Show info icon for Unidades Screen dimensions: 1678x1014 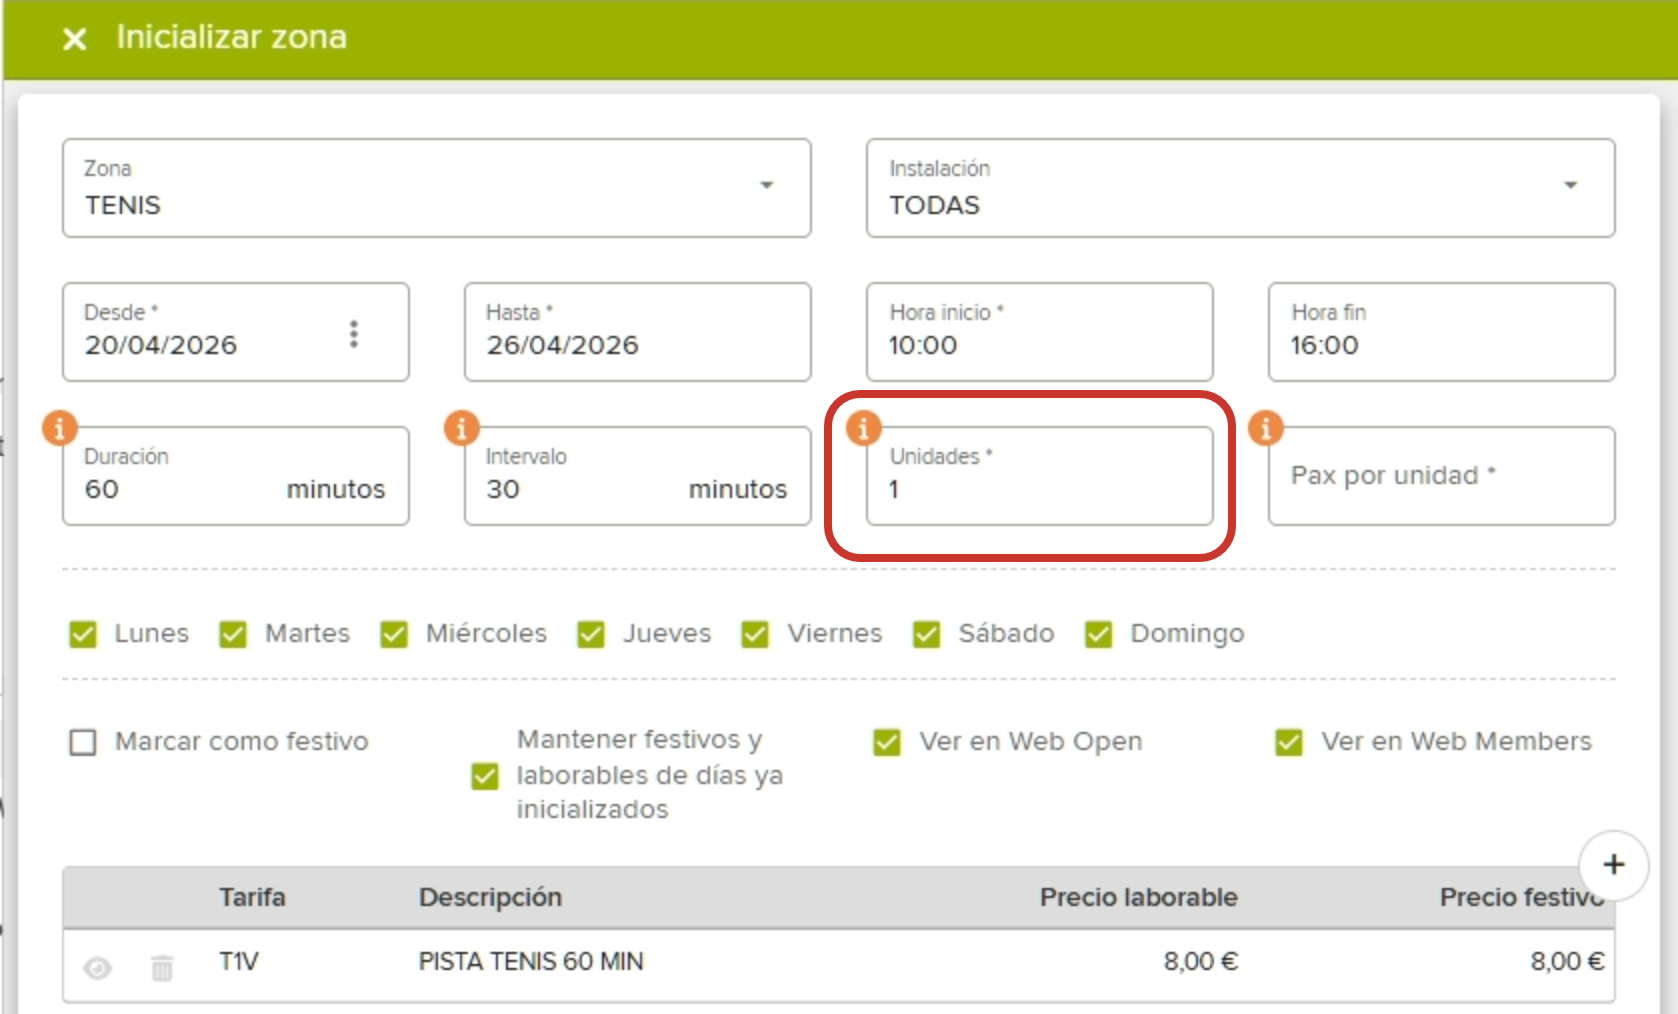pos(864,428)
